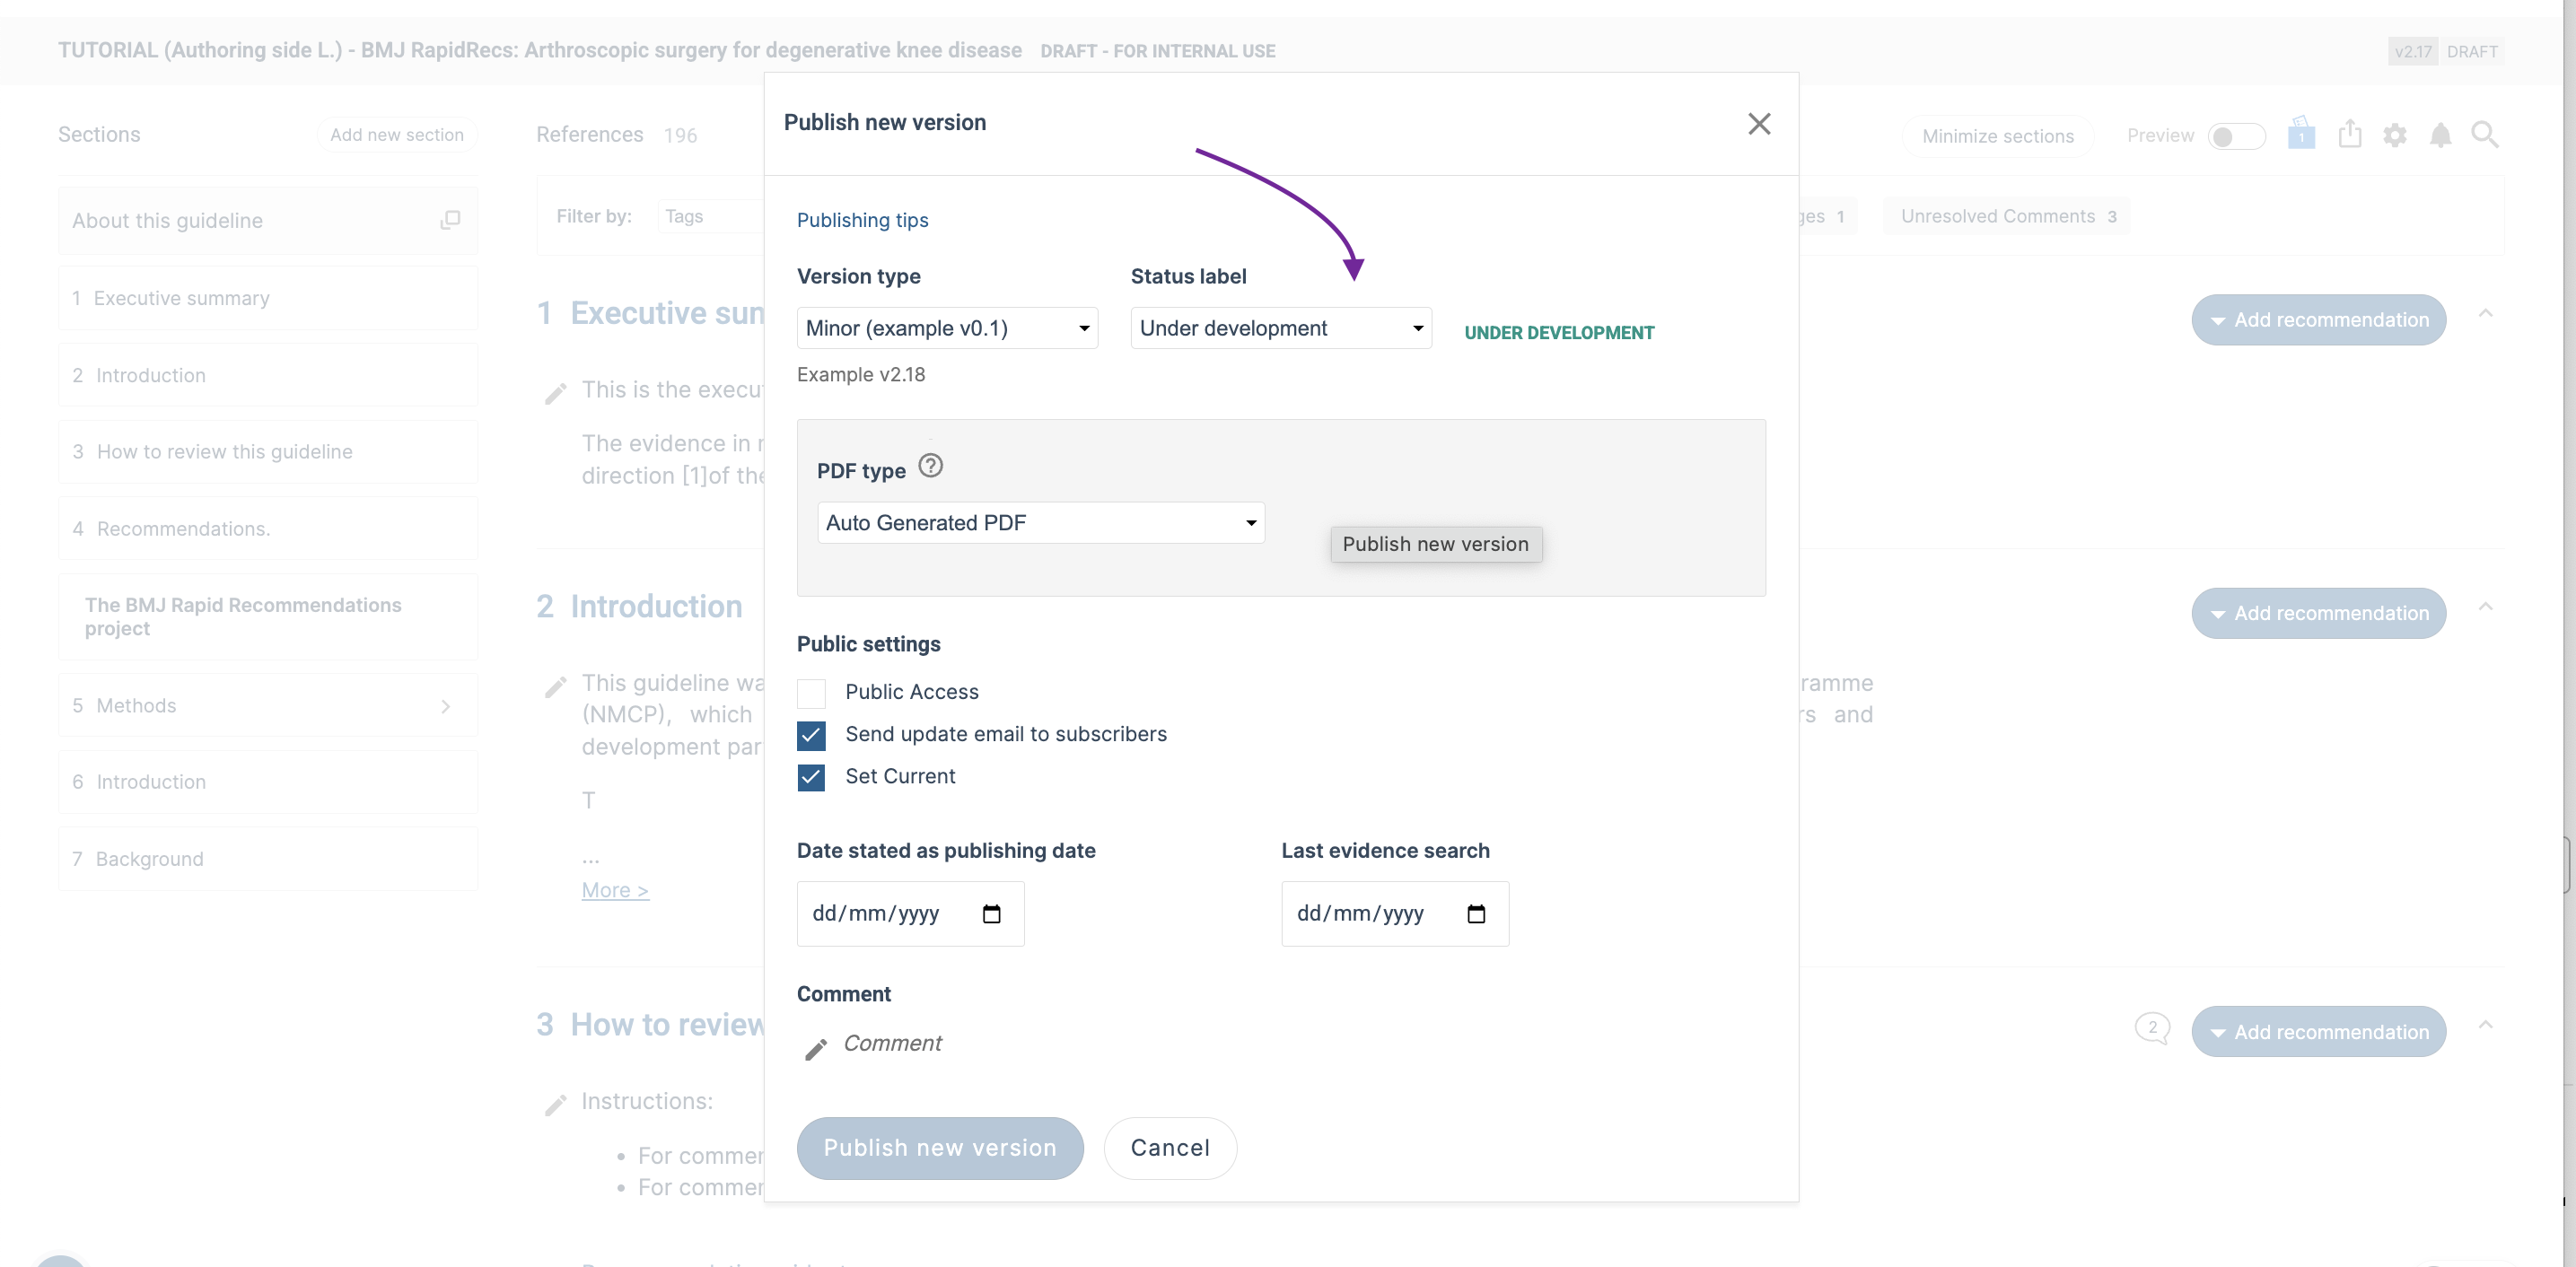Screen dimensions: 2576x1267
Task: Switch to the Sections tab
Action: (99, 134)
